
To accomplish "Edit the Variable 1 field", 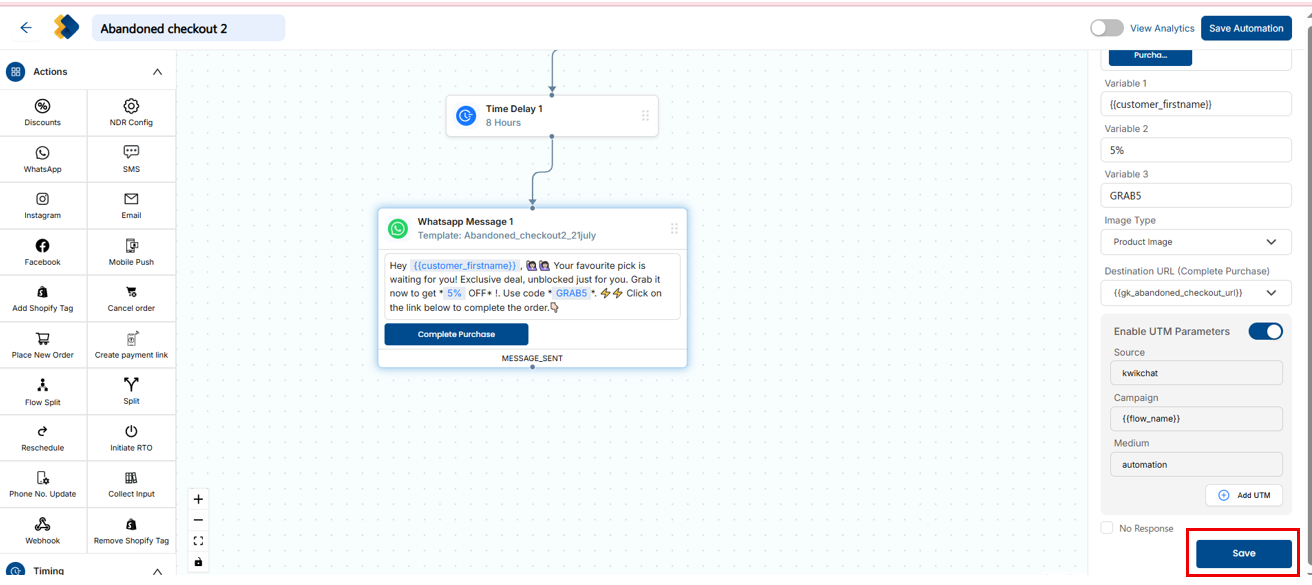I will (1197, 104).
